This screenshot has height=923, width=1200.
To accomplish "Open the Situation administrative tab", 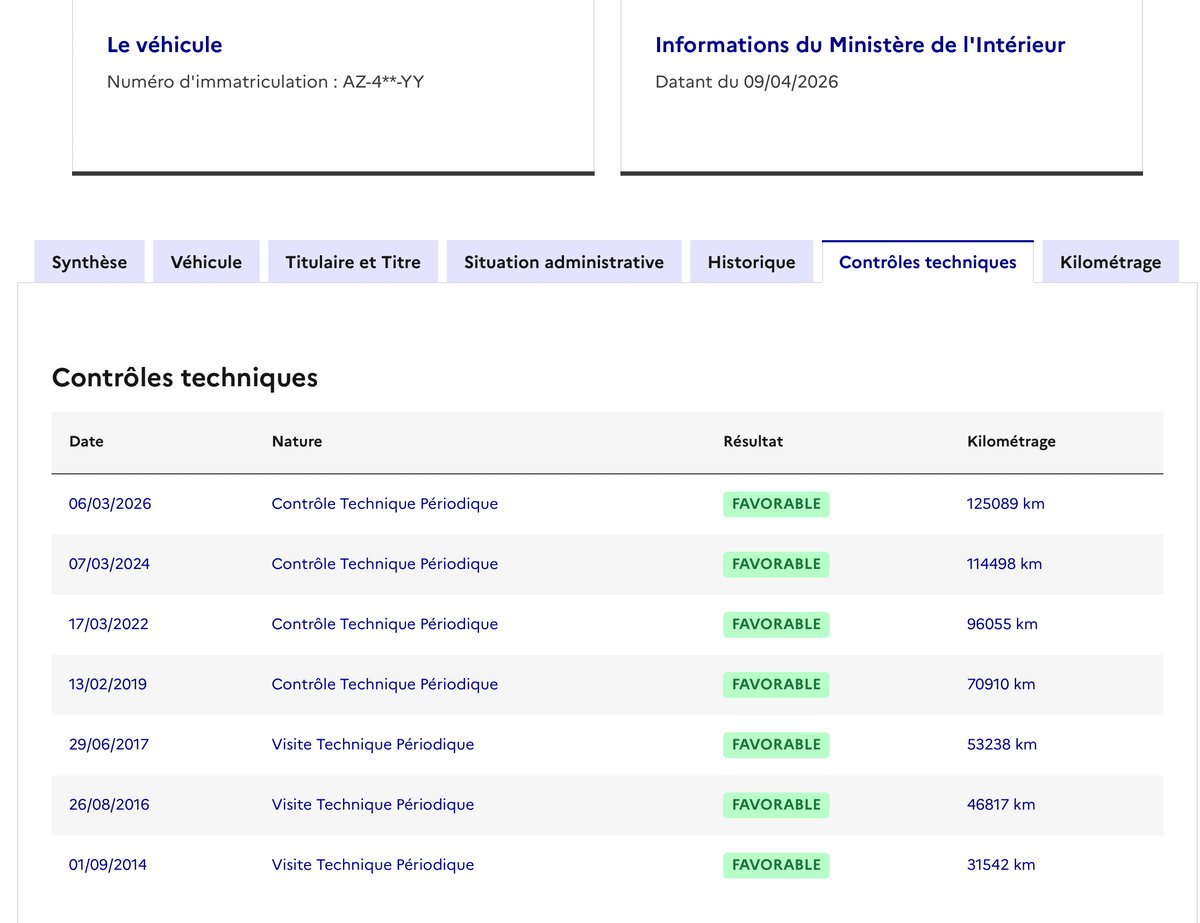I will point(563,262).
